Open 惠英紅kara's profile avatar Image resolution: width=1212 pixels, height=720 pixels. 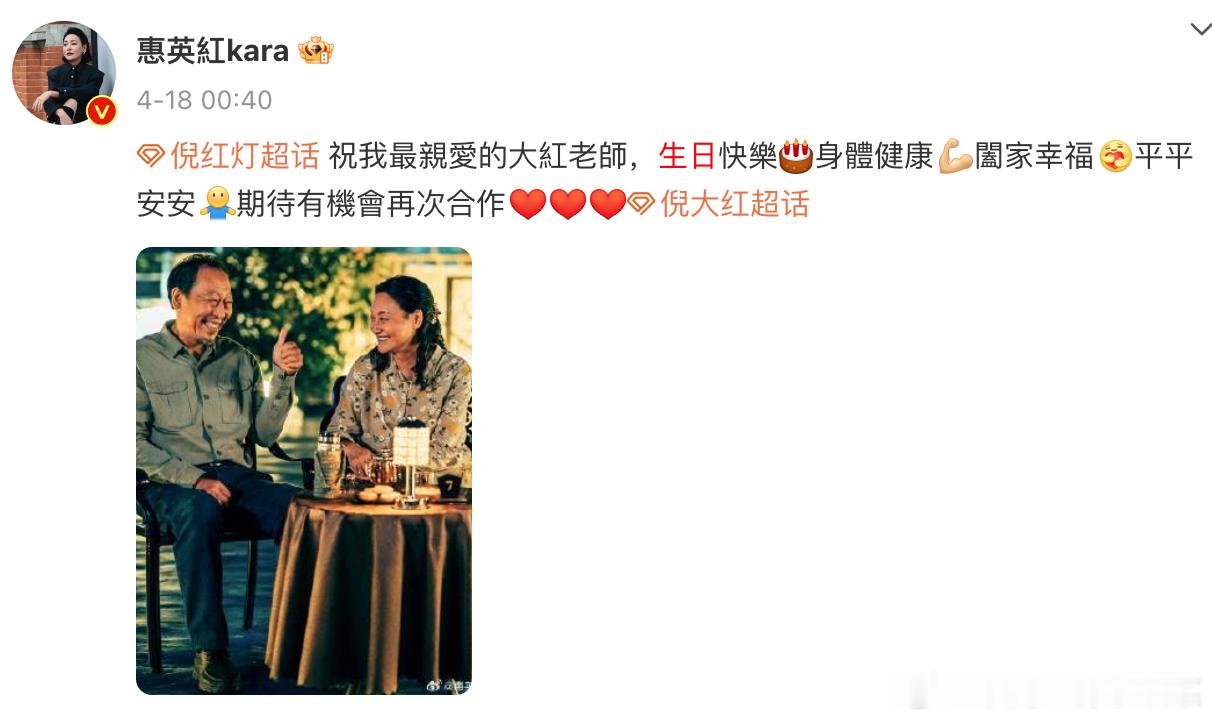coord(63,72)
